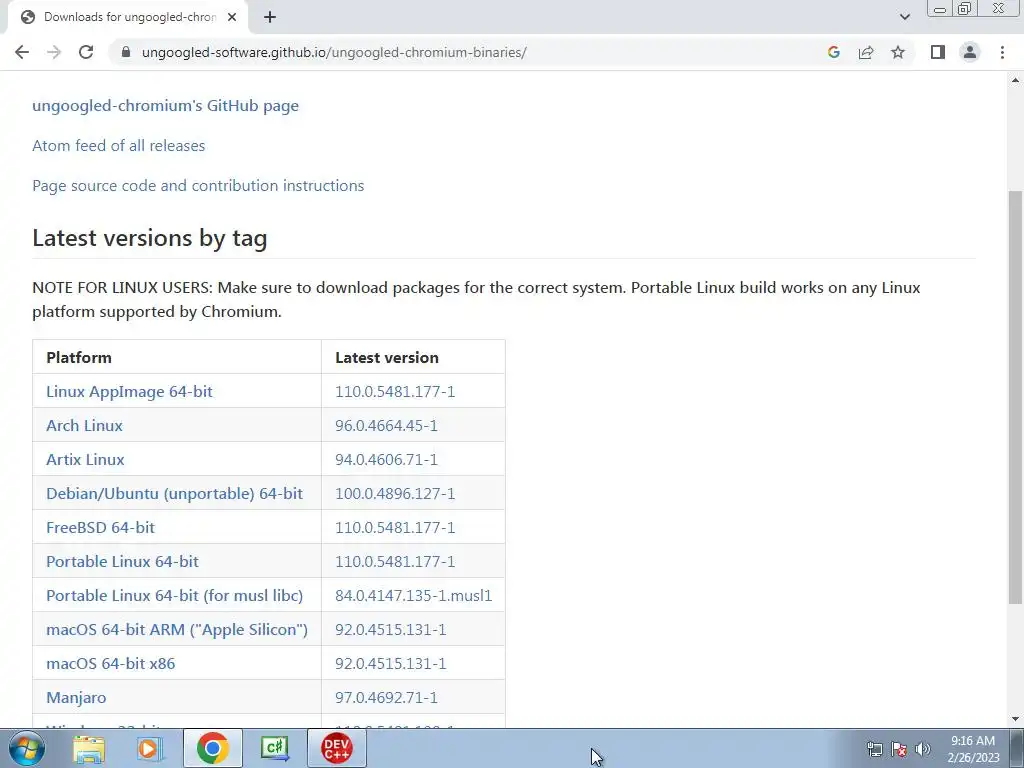Image resolution: width=1024 pixels, height=768 pixels.
Task: Open Debian/Ubuntu (unportable) 64-bit link
Action: [174, 493]
